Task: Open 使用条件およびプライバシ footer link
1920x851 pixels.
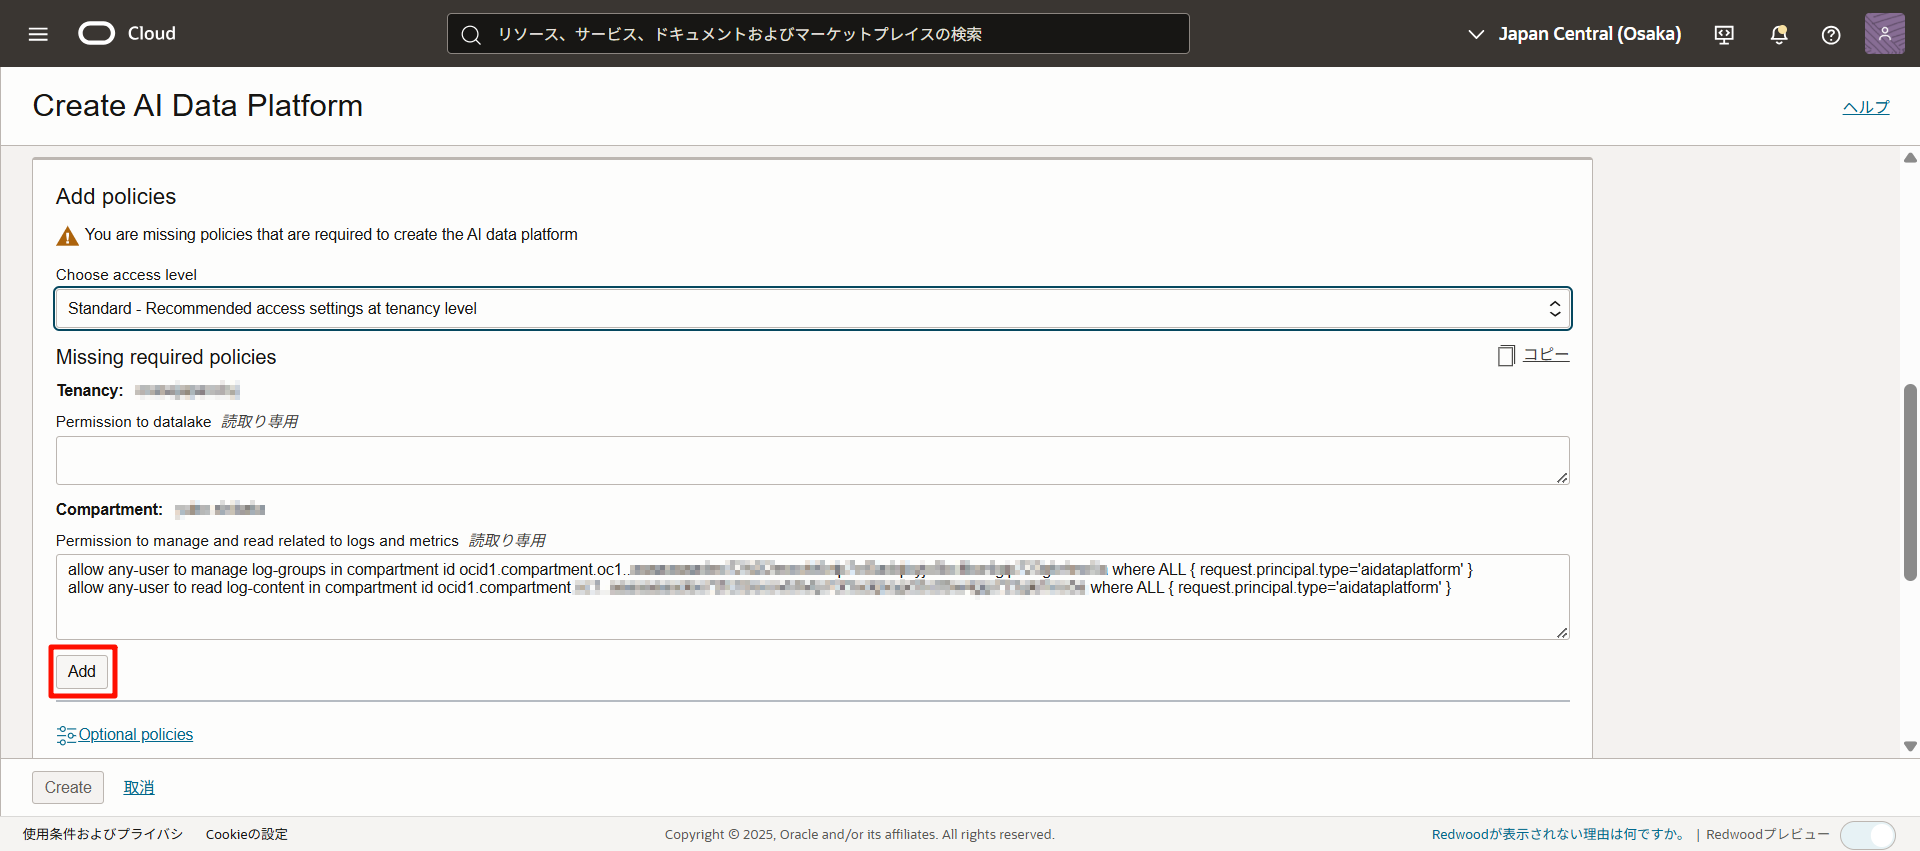Action: click(x=103, y=834)
